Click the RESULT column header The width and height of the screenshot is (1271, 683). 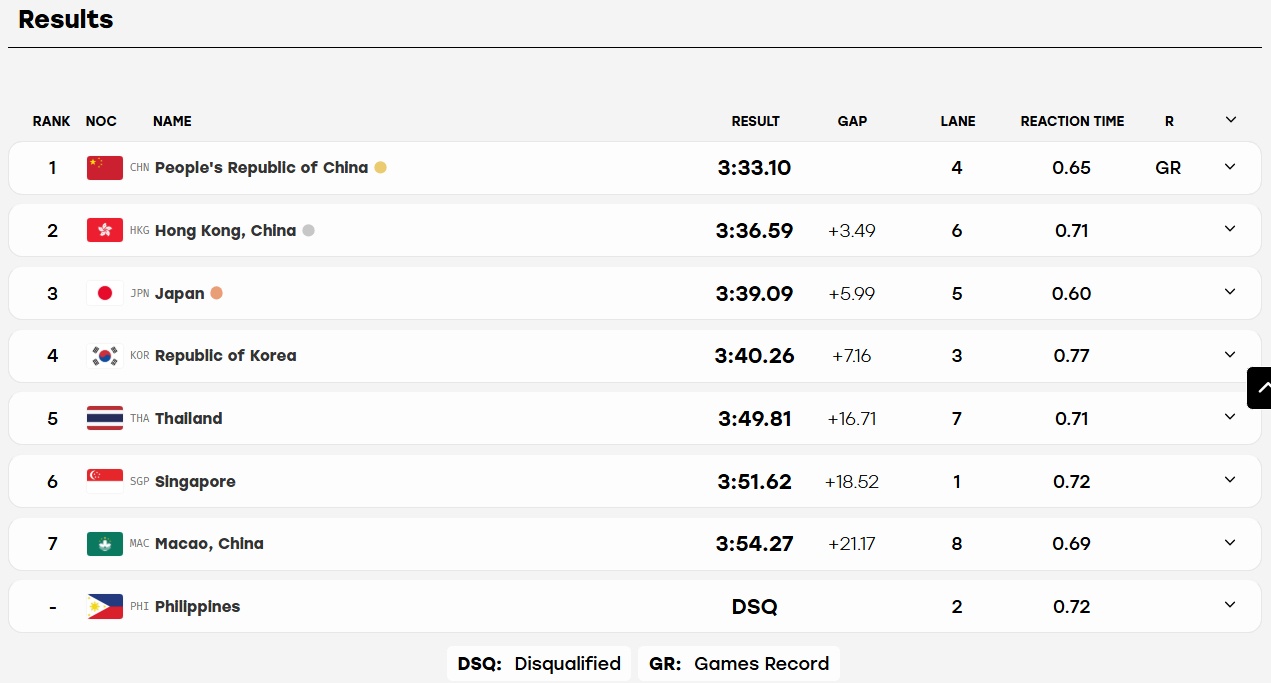tap(755, 121)
